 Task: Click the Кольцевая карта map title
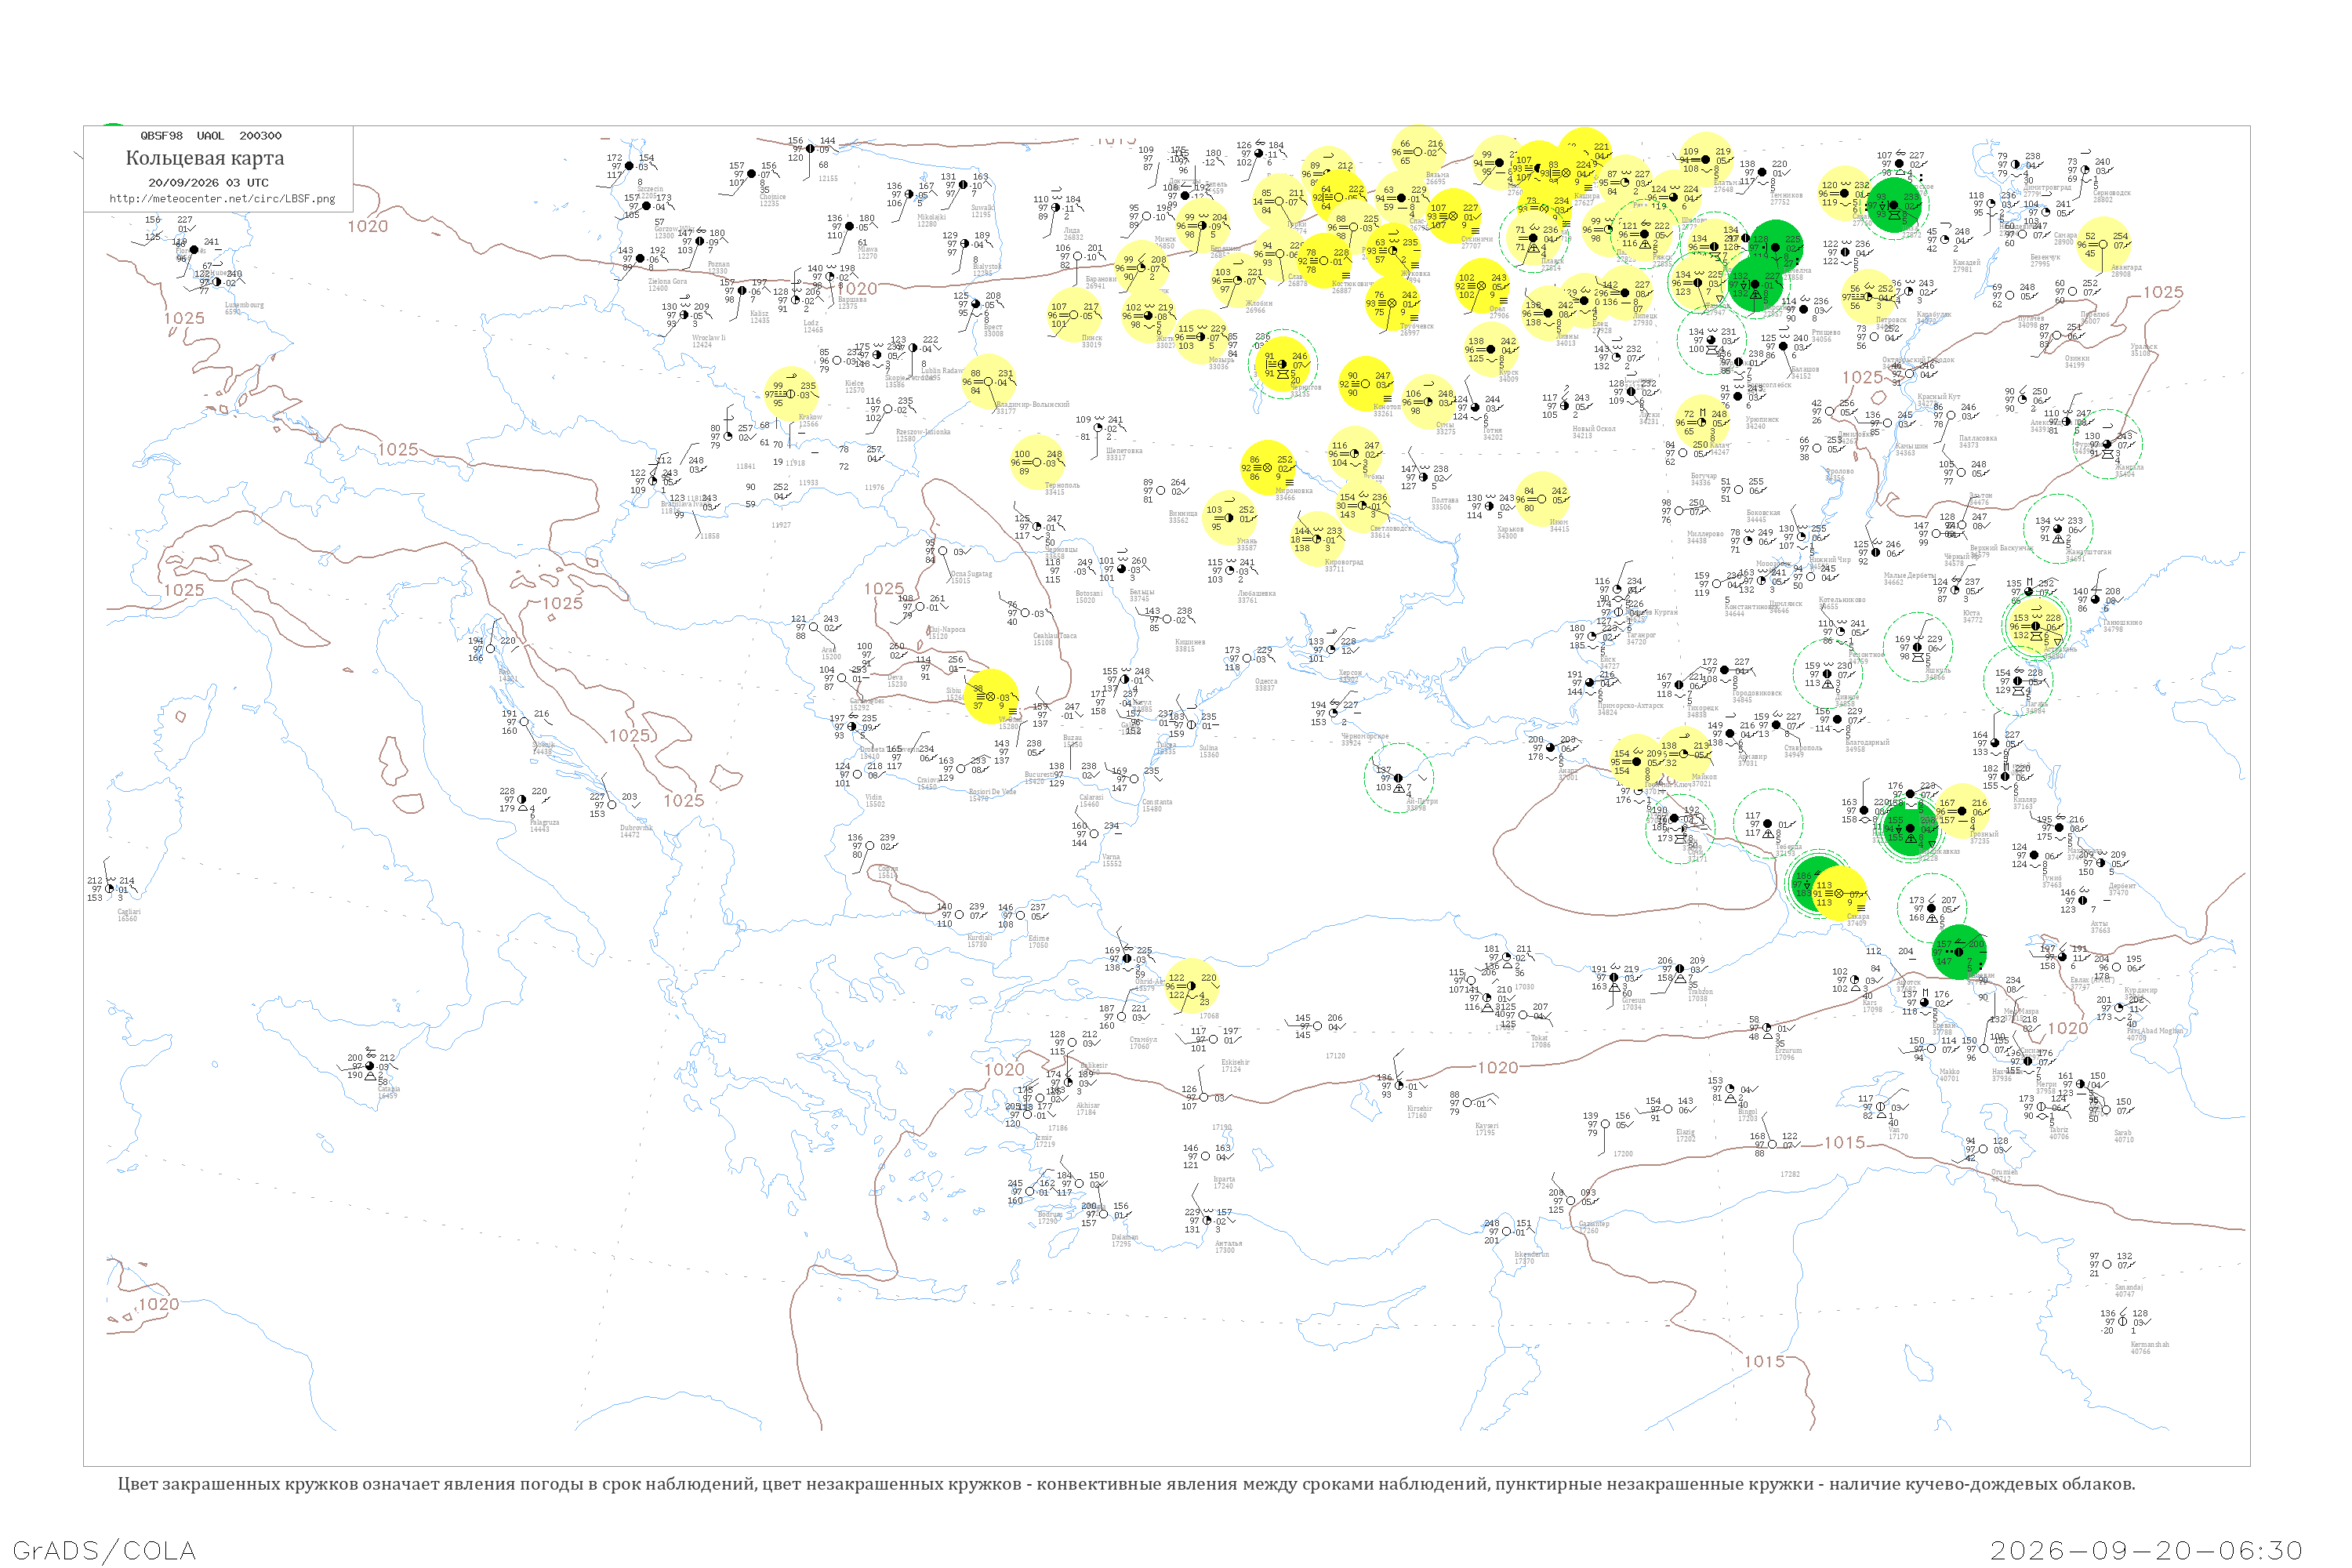tap(205, 158)
